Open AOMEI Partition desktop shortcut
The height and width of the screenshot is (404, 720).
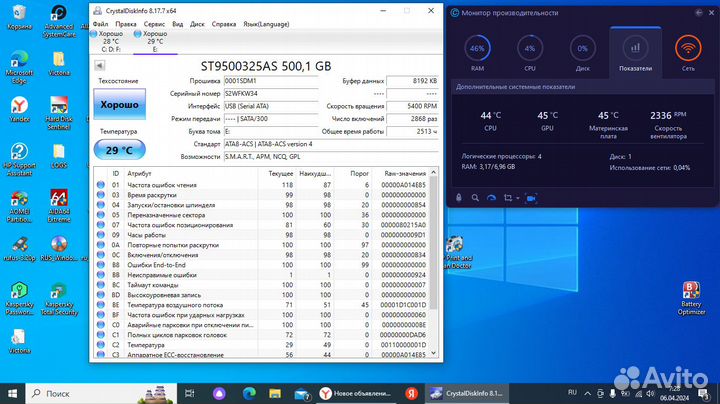19,206
